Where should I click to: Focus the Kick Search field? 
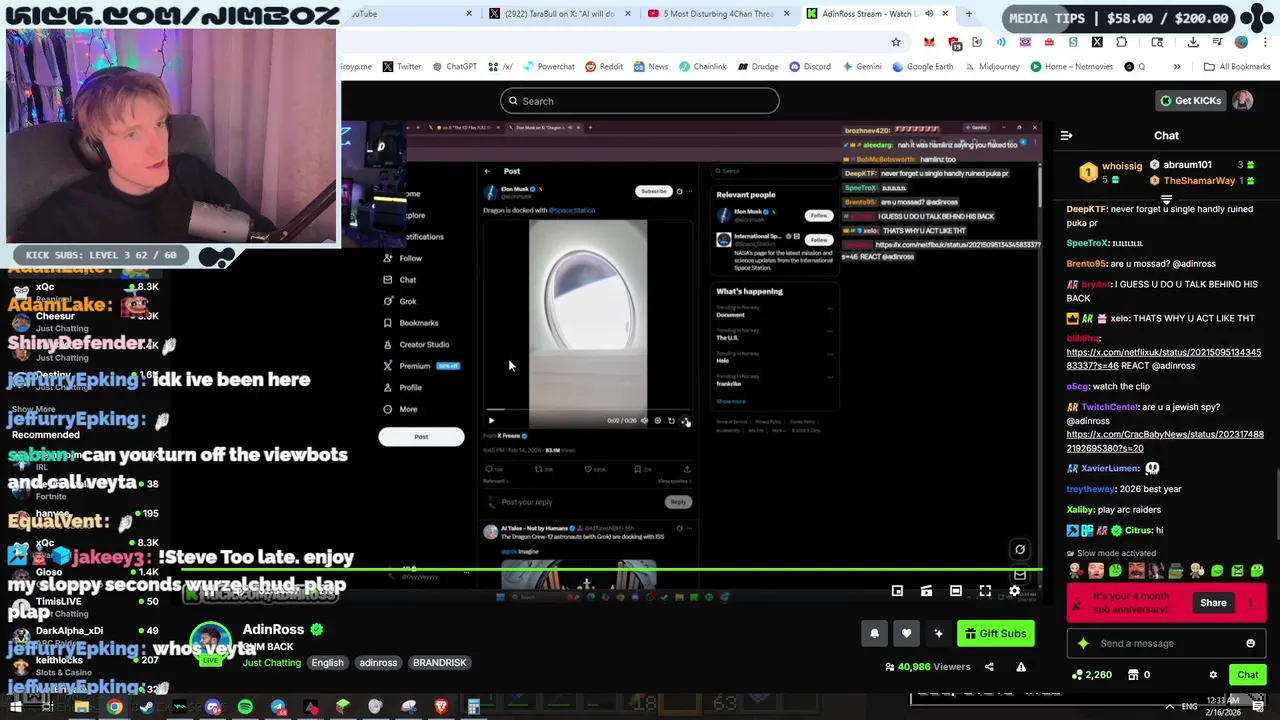pyautogui.click(x=640, y=101)
